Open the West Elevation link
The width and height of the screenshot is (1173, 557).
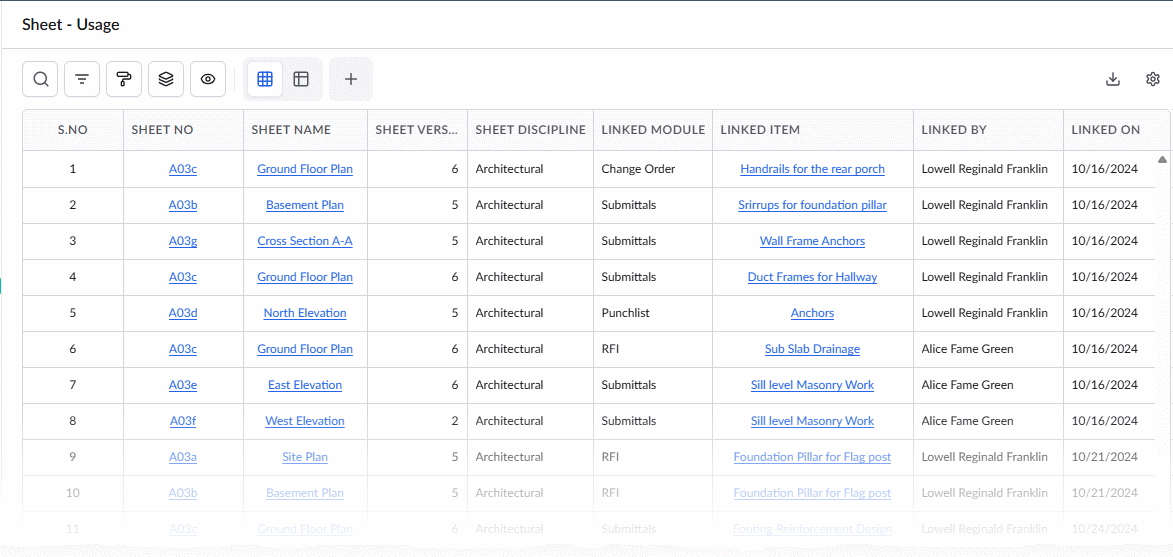(x=305, y=421)
